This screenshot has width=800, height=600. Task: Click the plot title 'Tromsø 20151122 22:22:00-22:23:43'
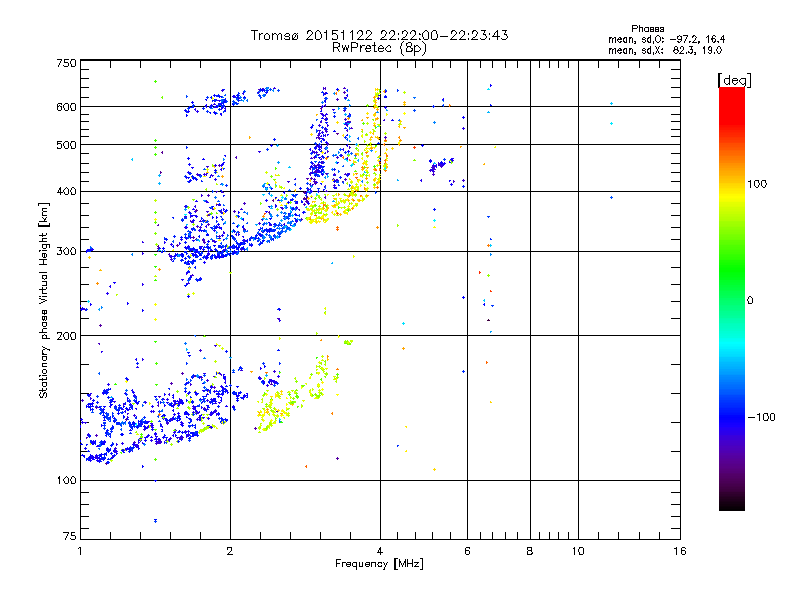(379, 35)
